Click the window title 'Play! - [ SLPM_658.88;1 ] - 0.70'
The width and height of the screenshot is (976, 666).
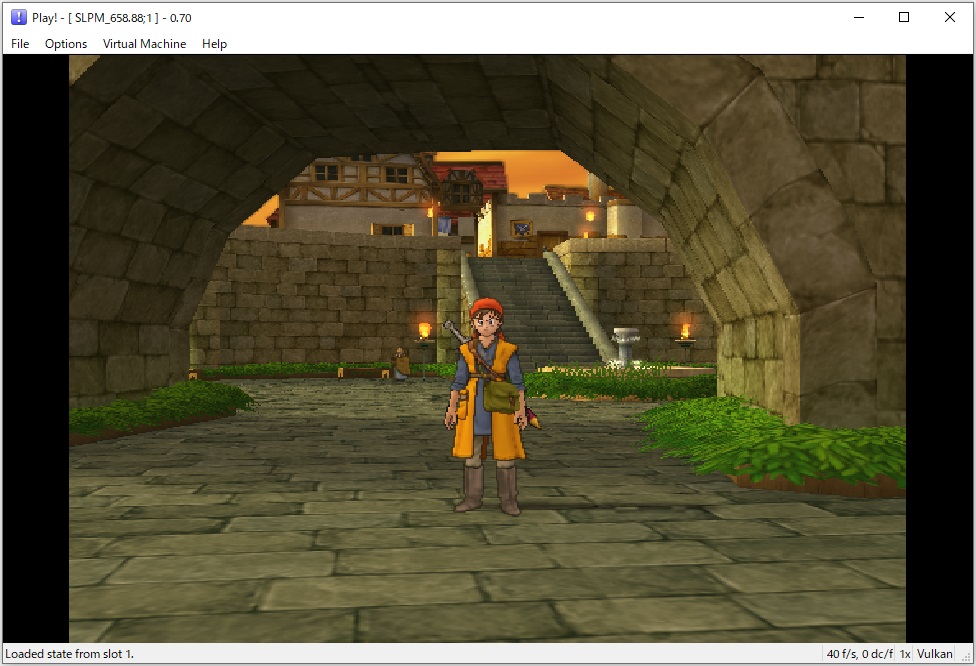[x=112, y=18]
